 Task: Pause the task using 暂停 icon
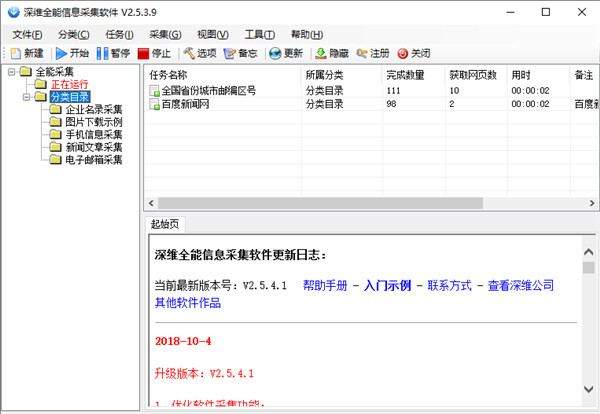coord(102,53)
